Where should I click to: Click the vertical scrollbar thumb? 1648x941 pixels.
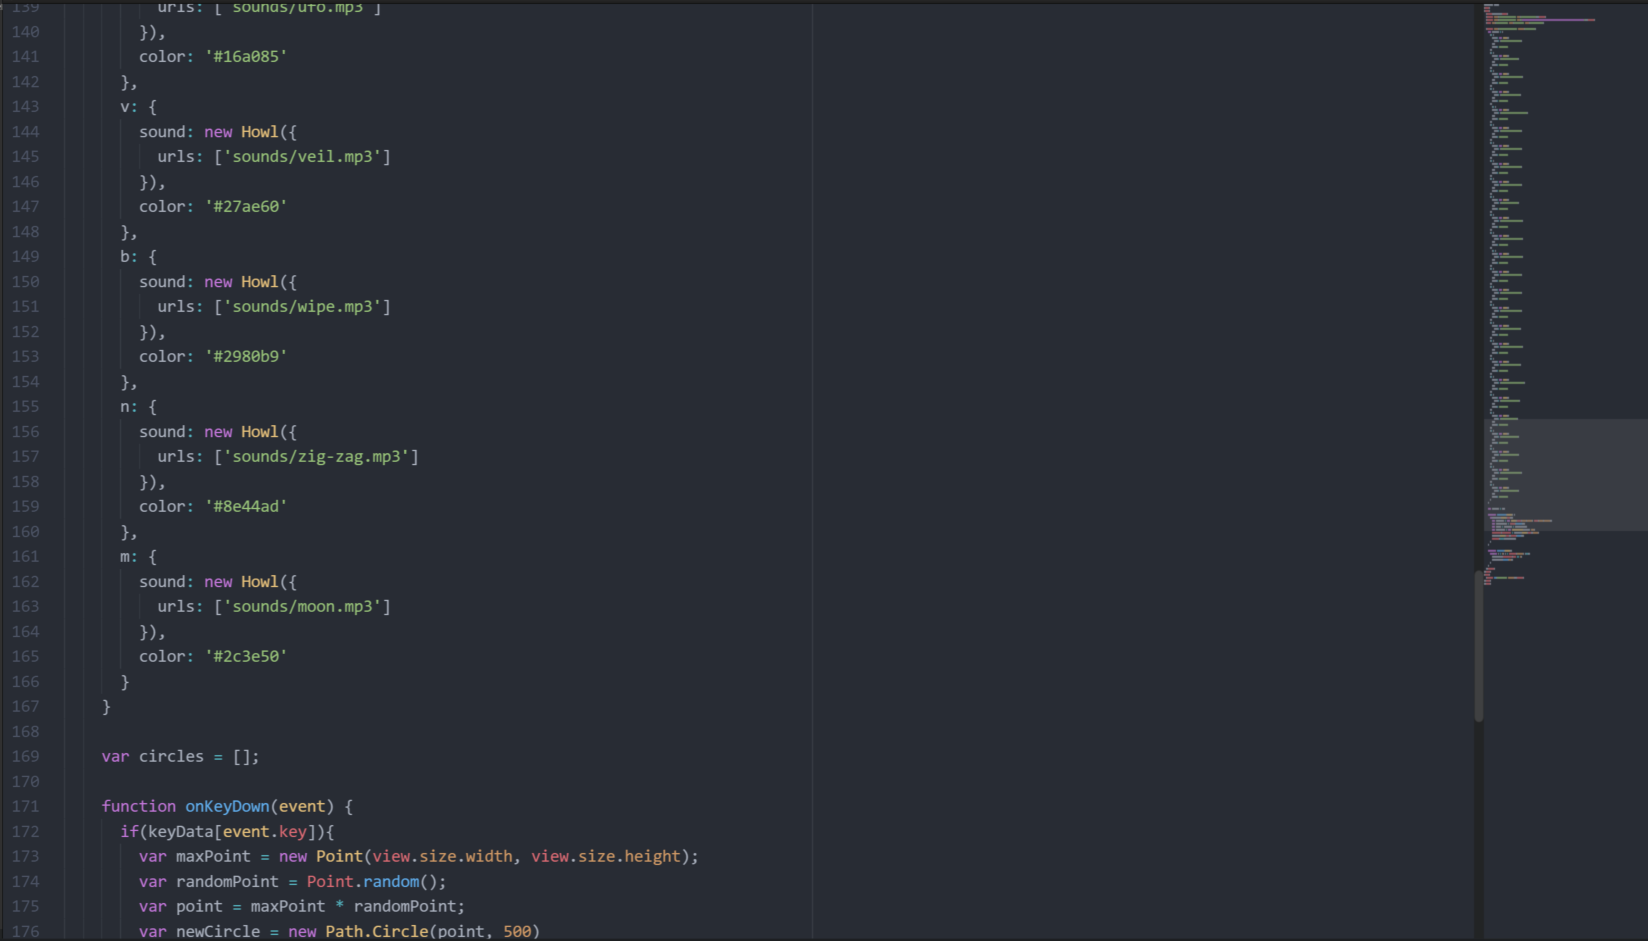pyautogui.click(x=1478, y=645)
